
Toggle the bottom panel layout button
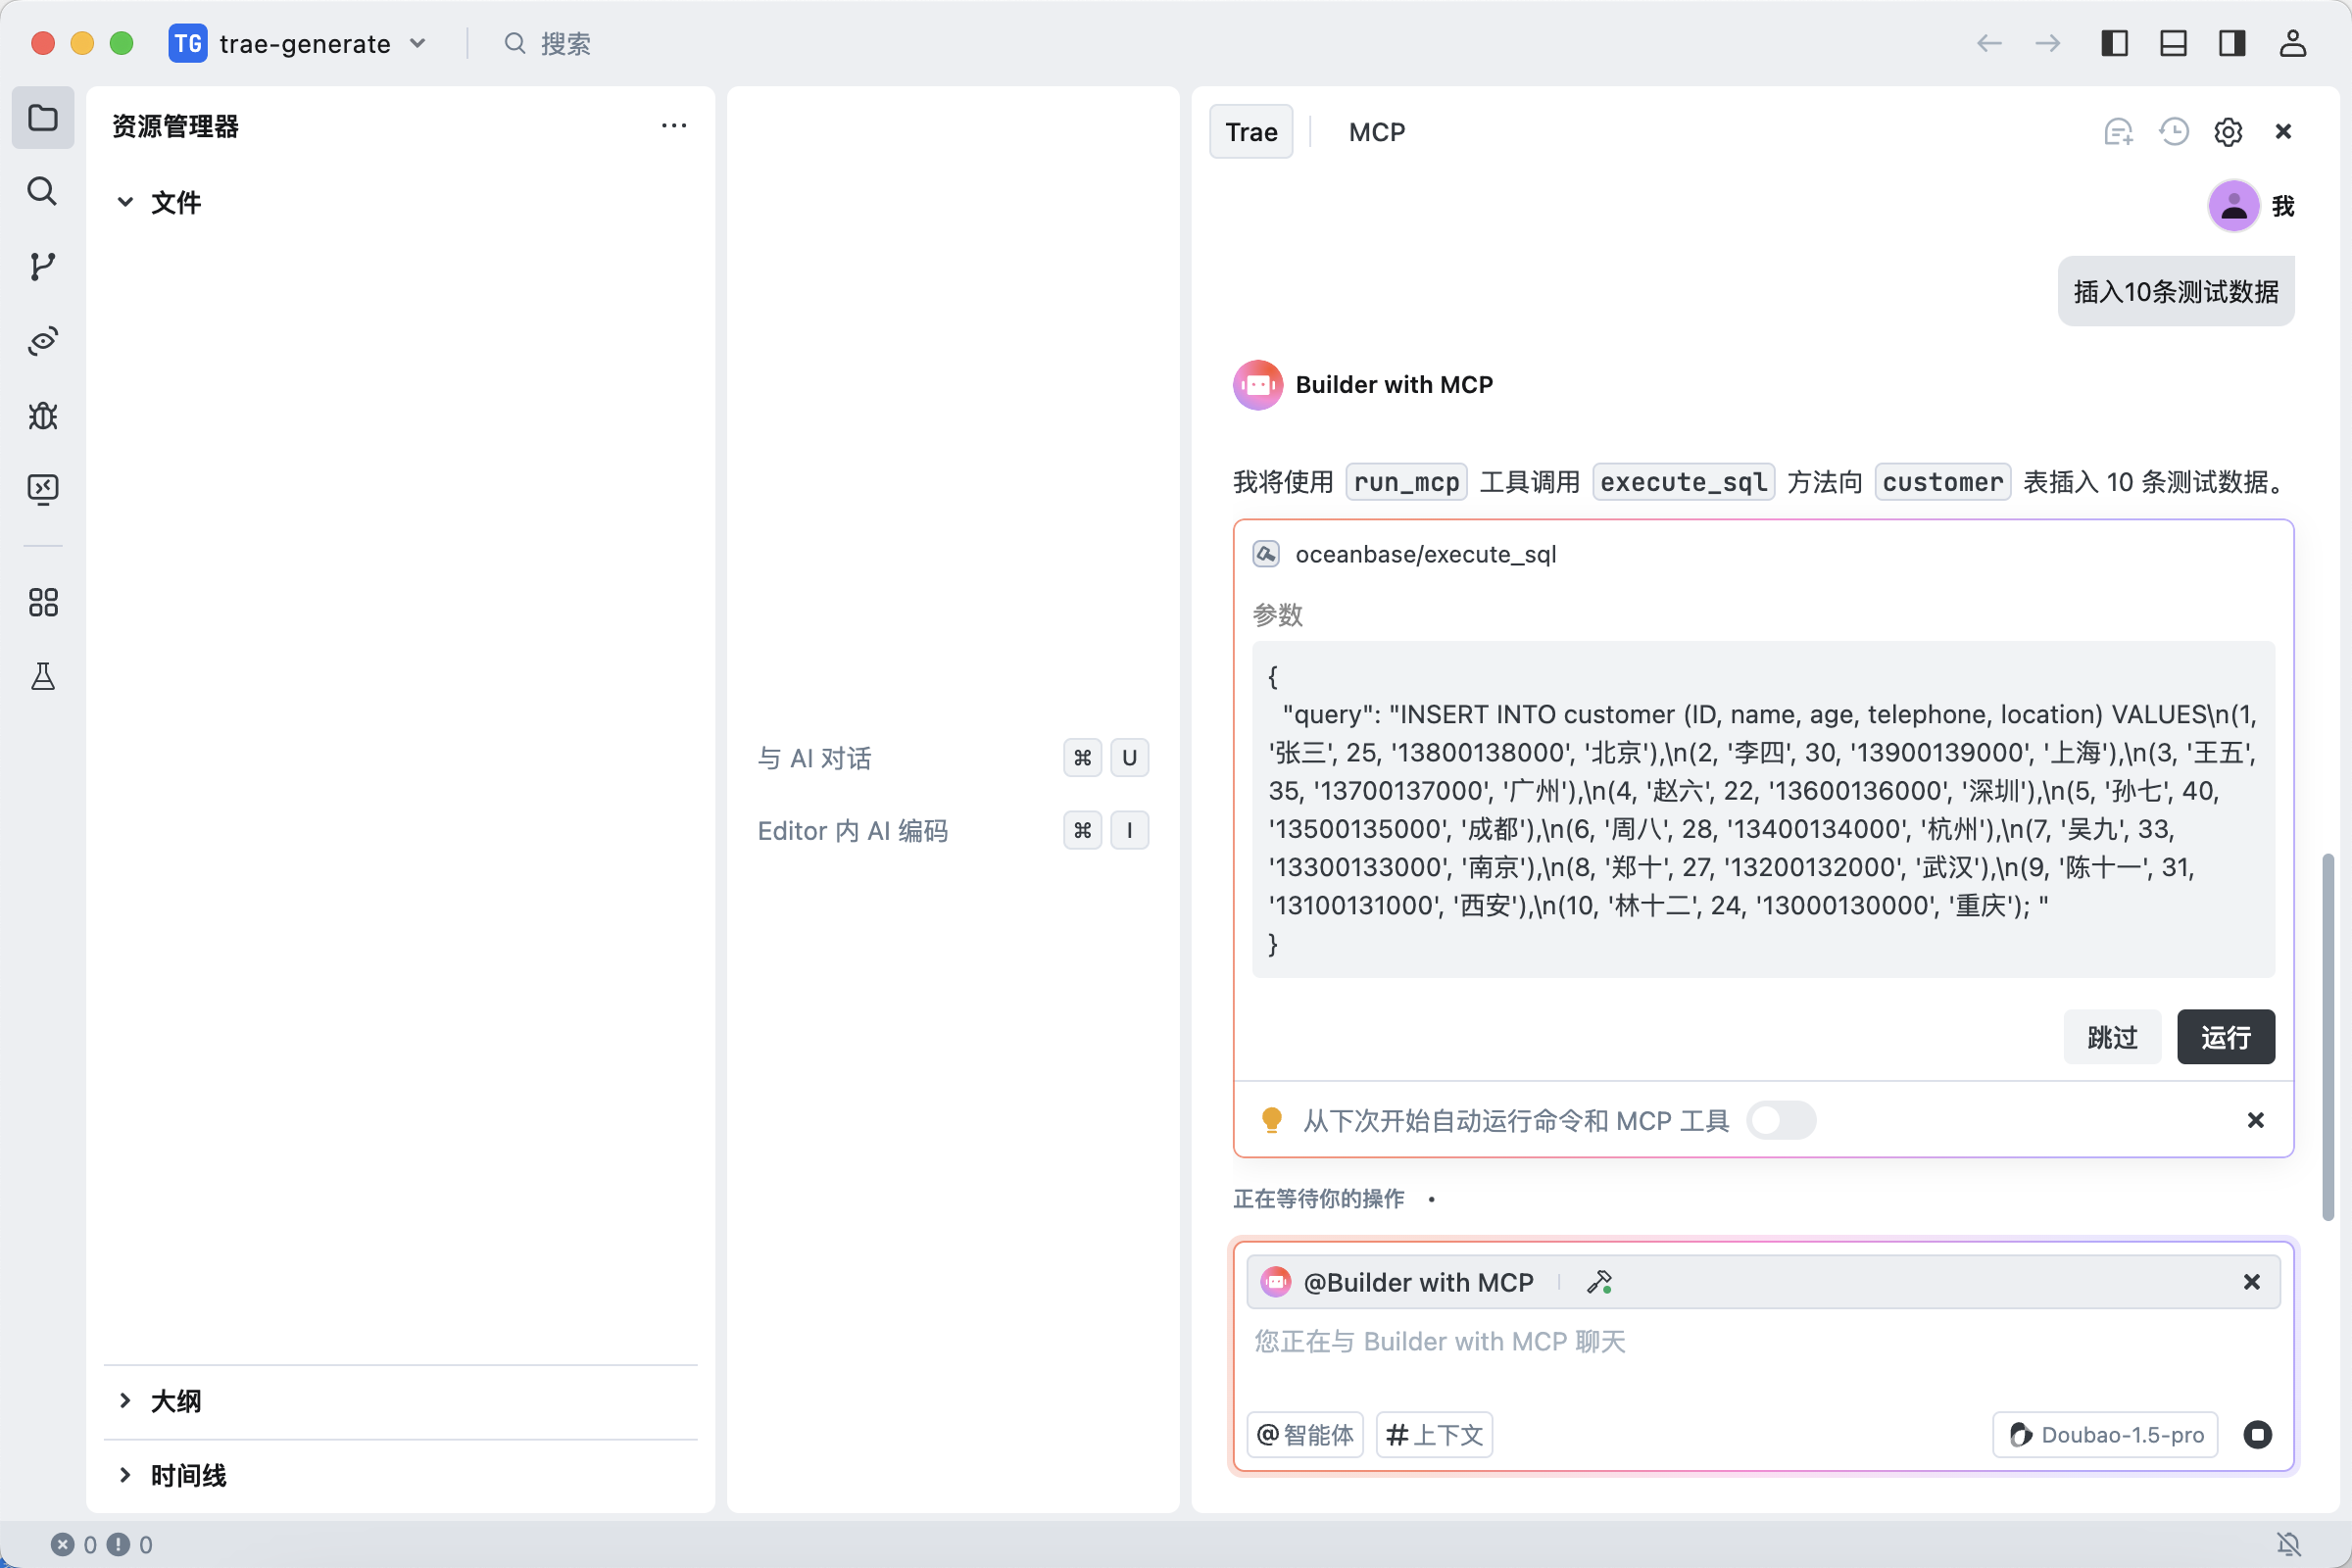pyautogui.click(x=2173, y=43)
